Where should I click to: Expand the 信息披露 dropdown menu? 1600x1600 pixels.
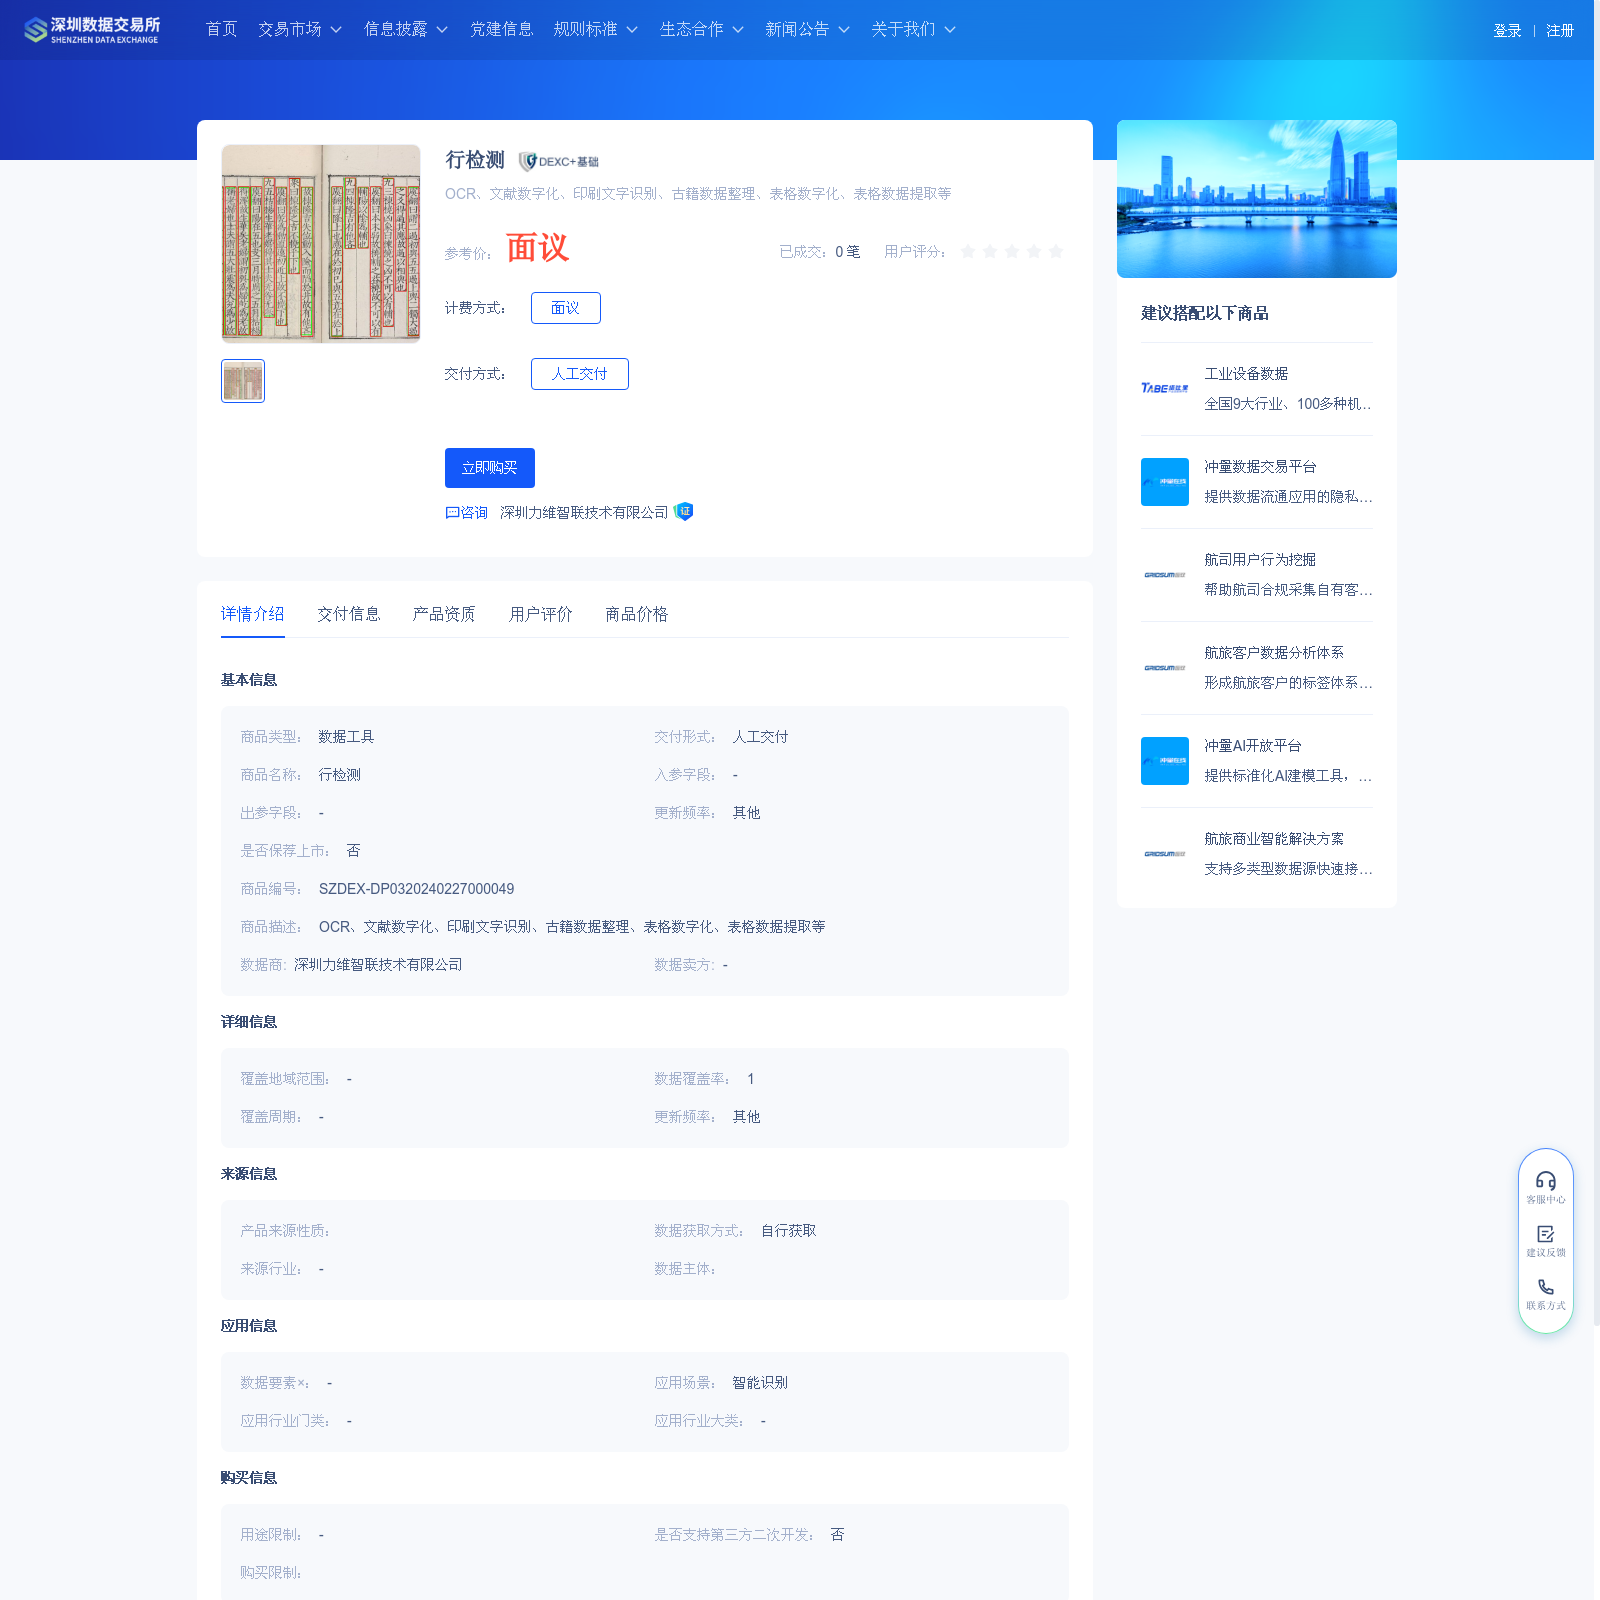pyautogui.click(x=406, y=29)
